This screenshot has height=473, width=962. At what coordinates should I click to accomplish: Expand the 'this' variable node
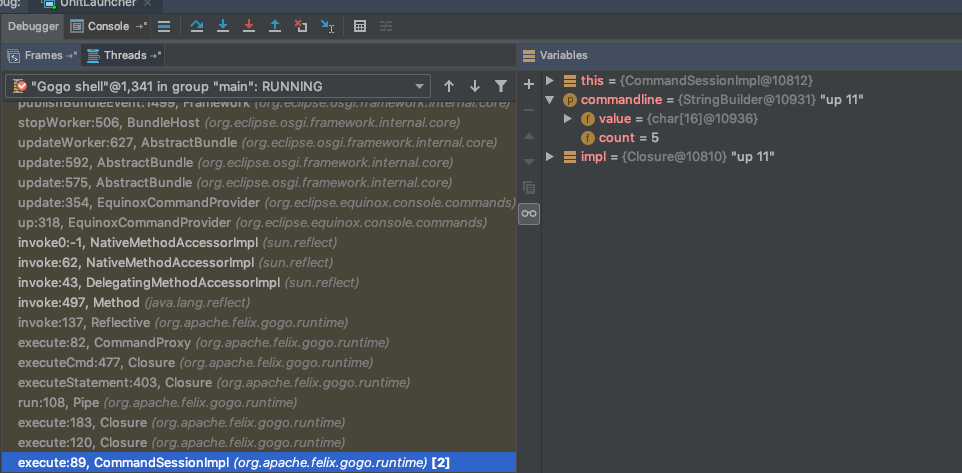(x=550, y=80)
